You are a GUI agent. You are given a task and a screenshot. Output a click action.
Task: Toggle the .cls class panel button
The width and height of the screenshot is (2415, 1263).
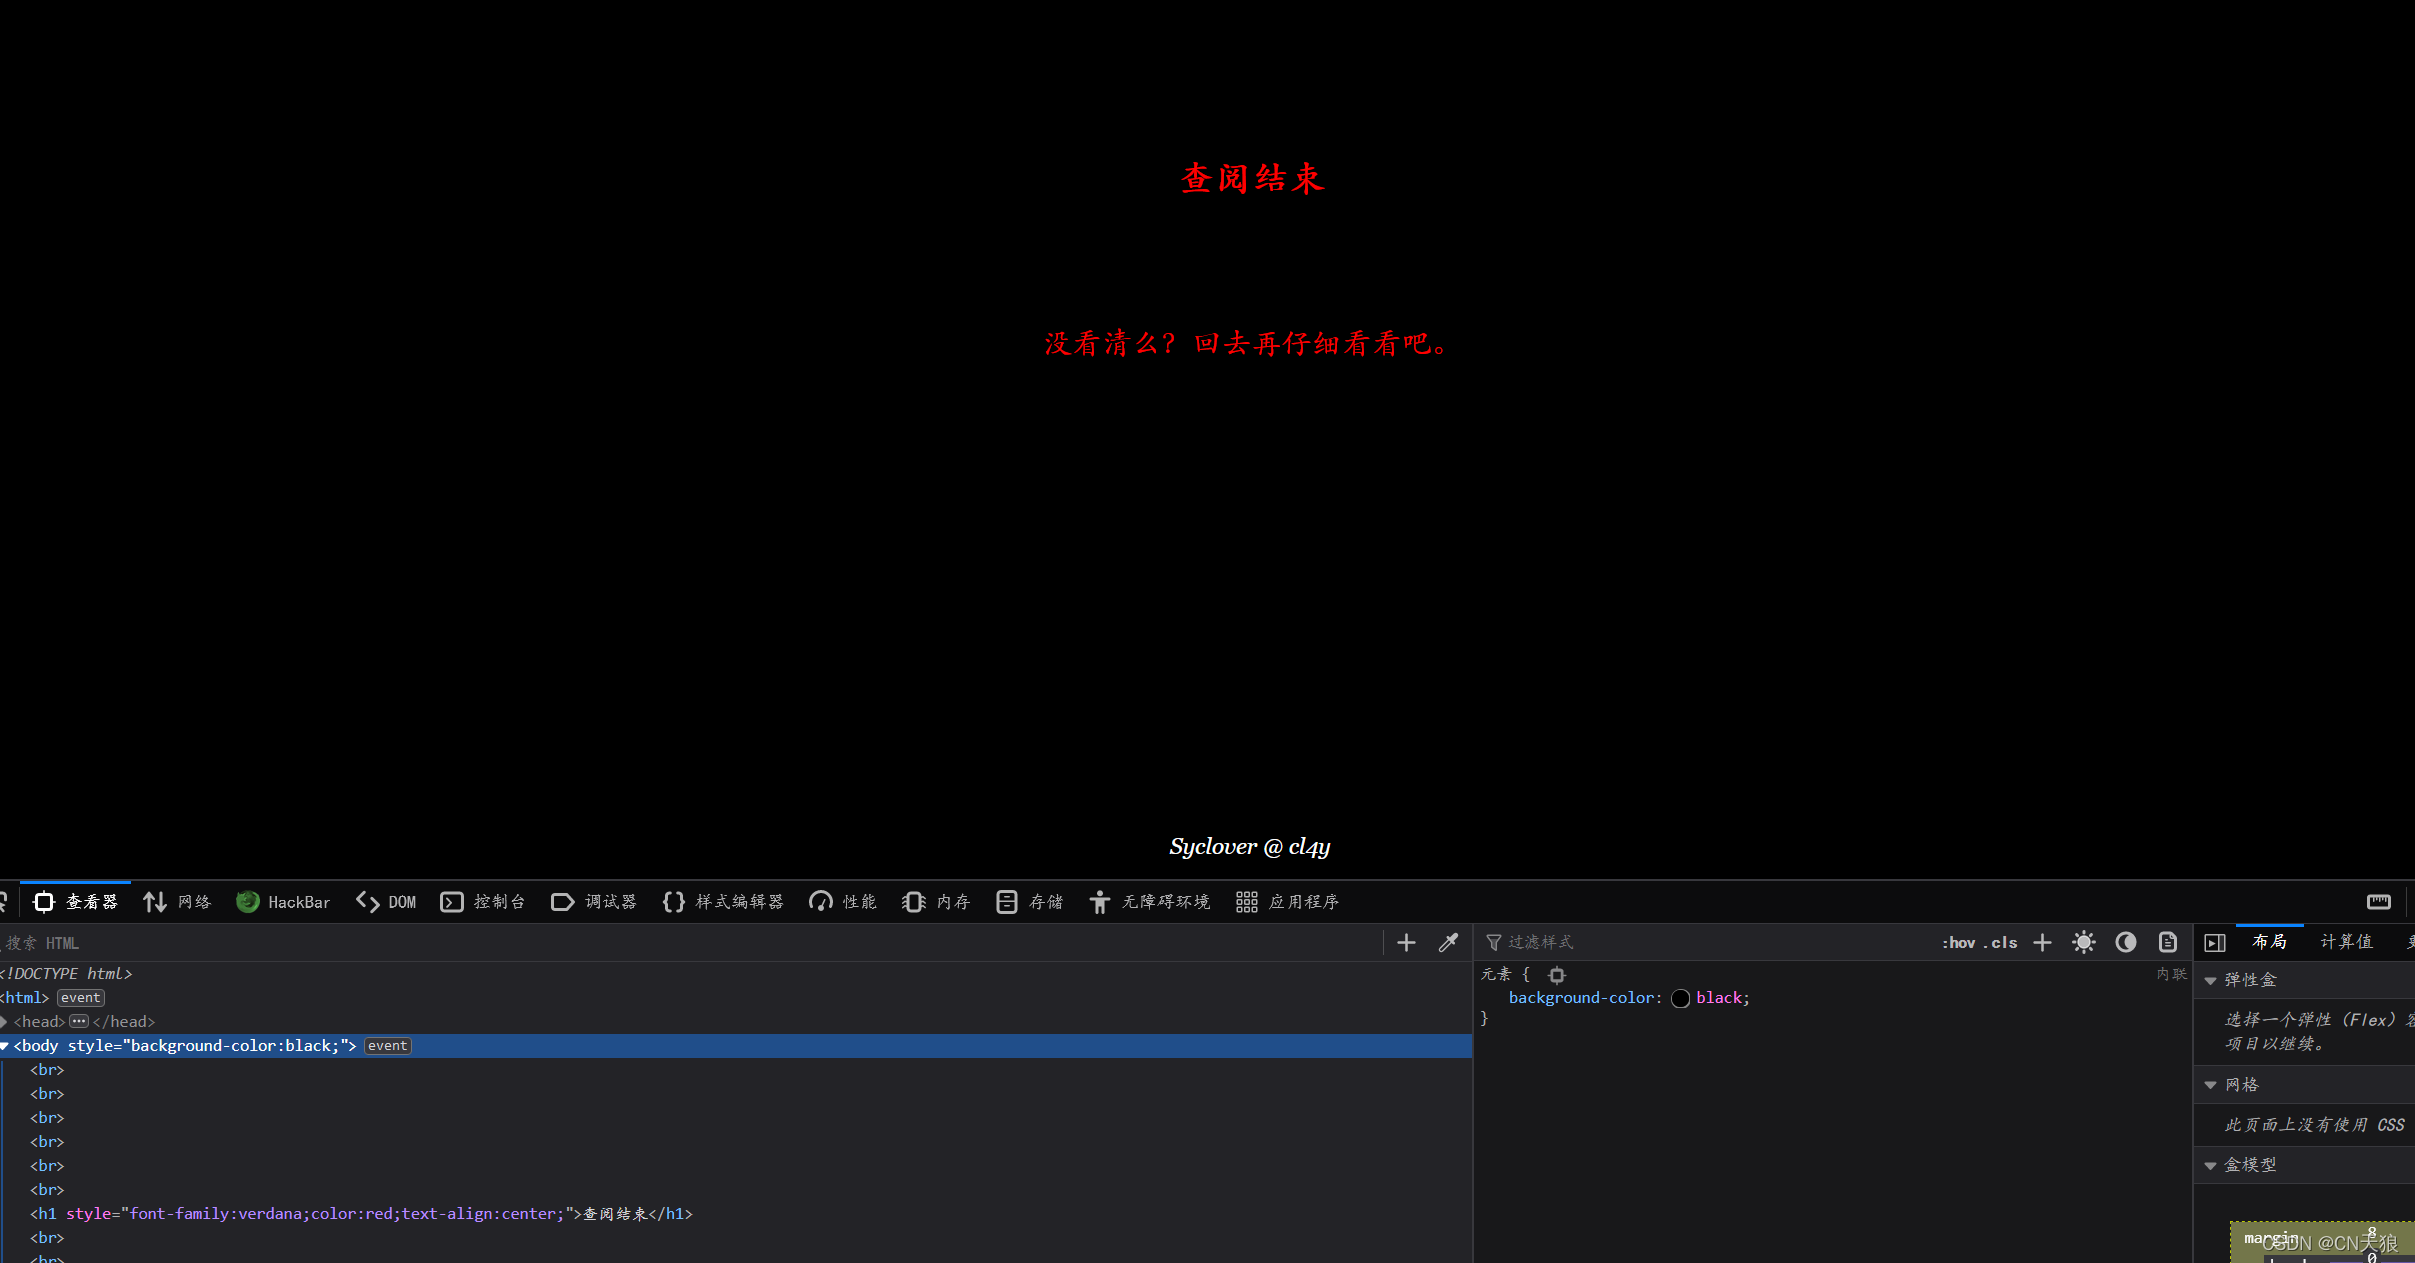pos(2002,943)
